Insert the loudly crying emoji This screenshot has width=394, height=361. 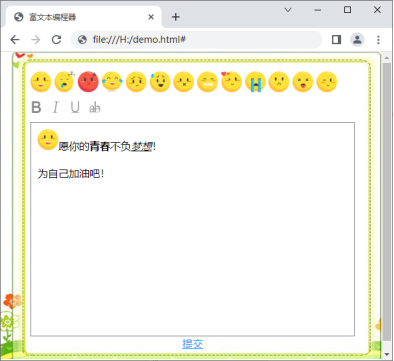point(255,82)
